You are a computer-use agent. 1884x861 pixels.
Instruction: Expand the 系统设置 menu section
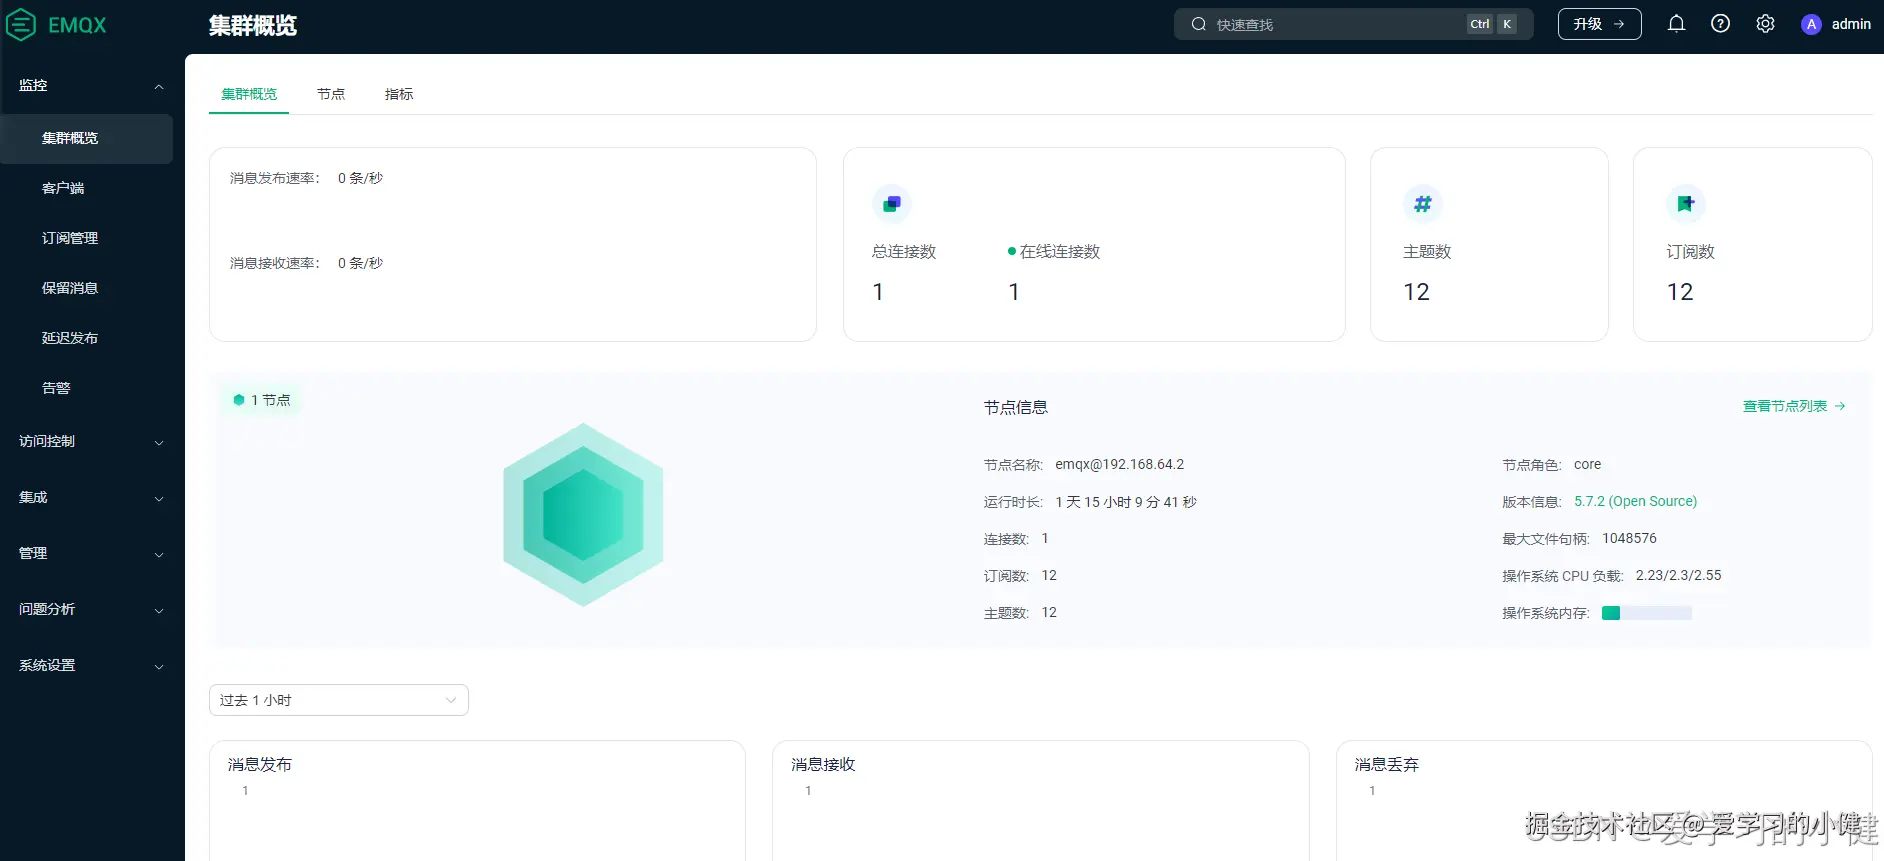tap(92, 665)
